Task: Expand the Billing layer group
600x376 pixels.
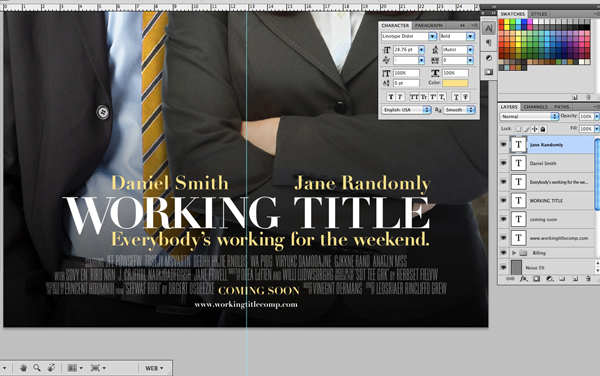Action: coord(514,253)
